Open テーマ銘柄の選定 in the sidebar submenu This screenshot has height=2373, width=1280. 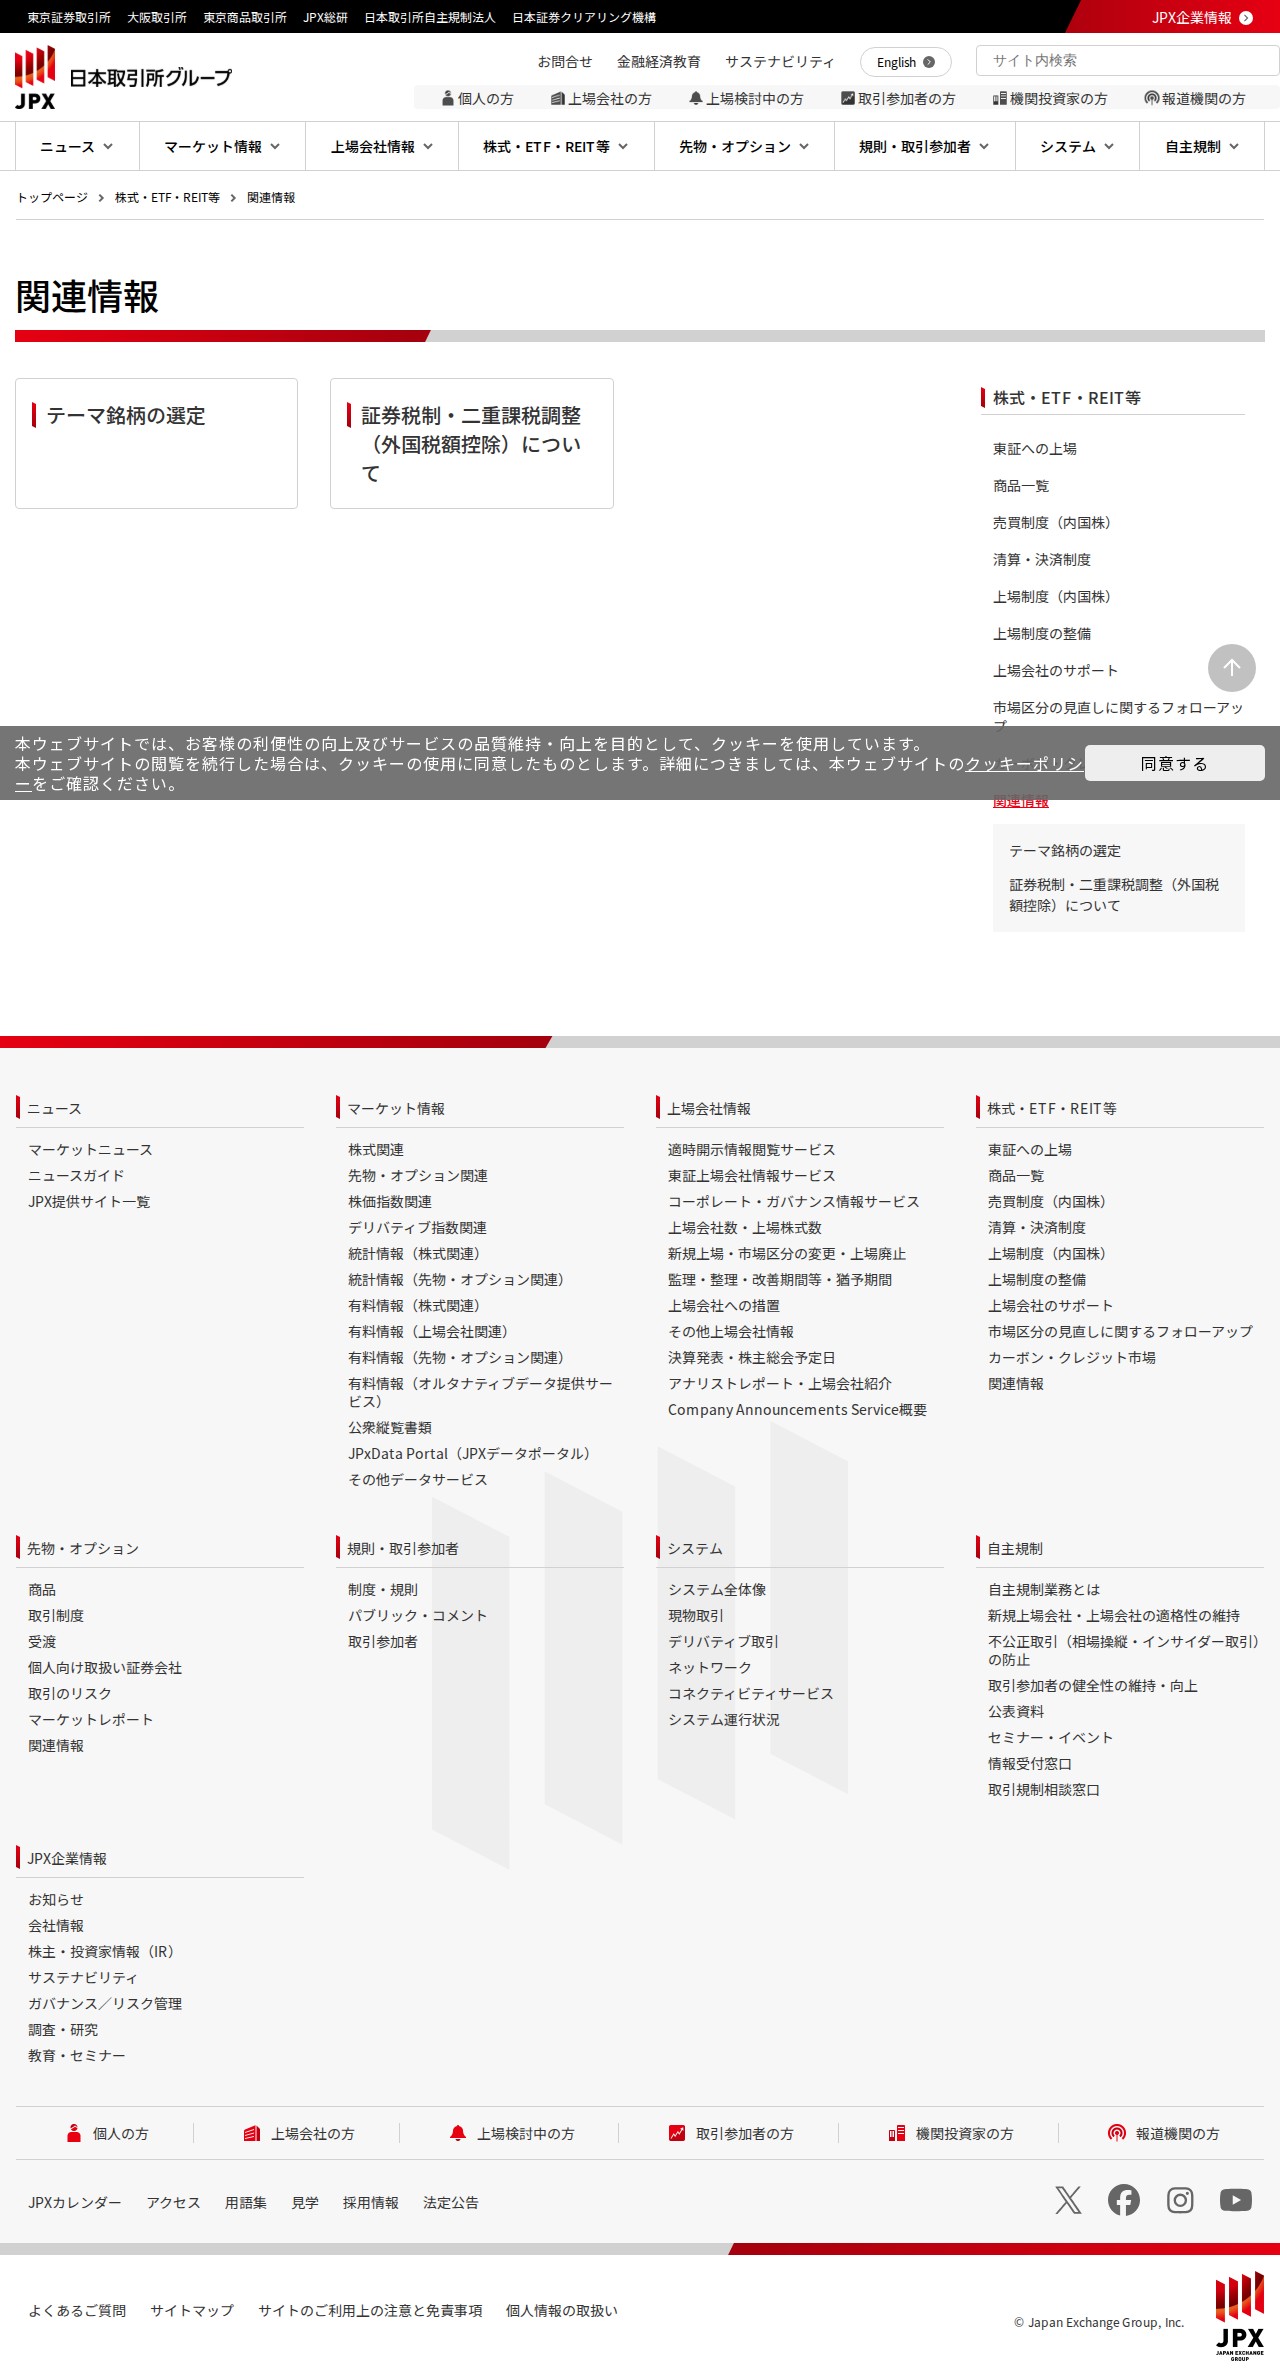[x=1065, y=851]
